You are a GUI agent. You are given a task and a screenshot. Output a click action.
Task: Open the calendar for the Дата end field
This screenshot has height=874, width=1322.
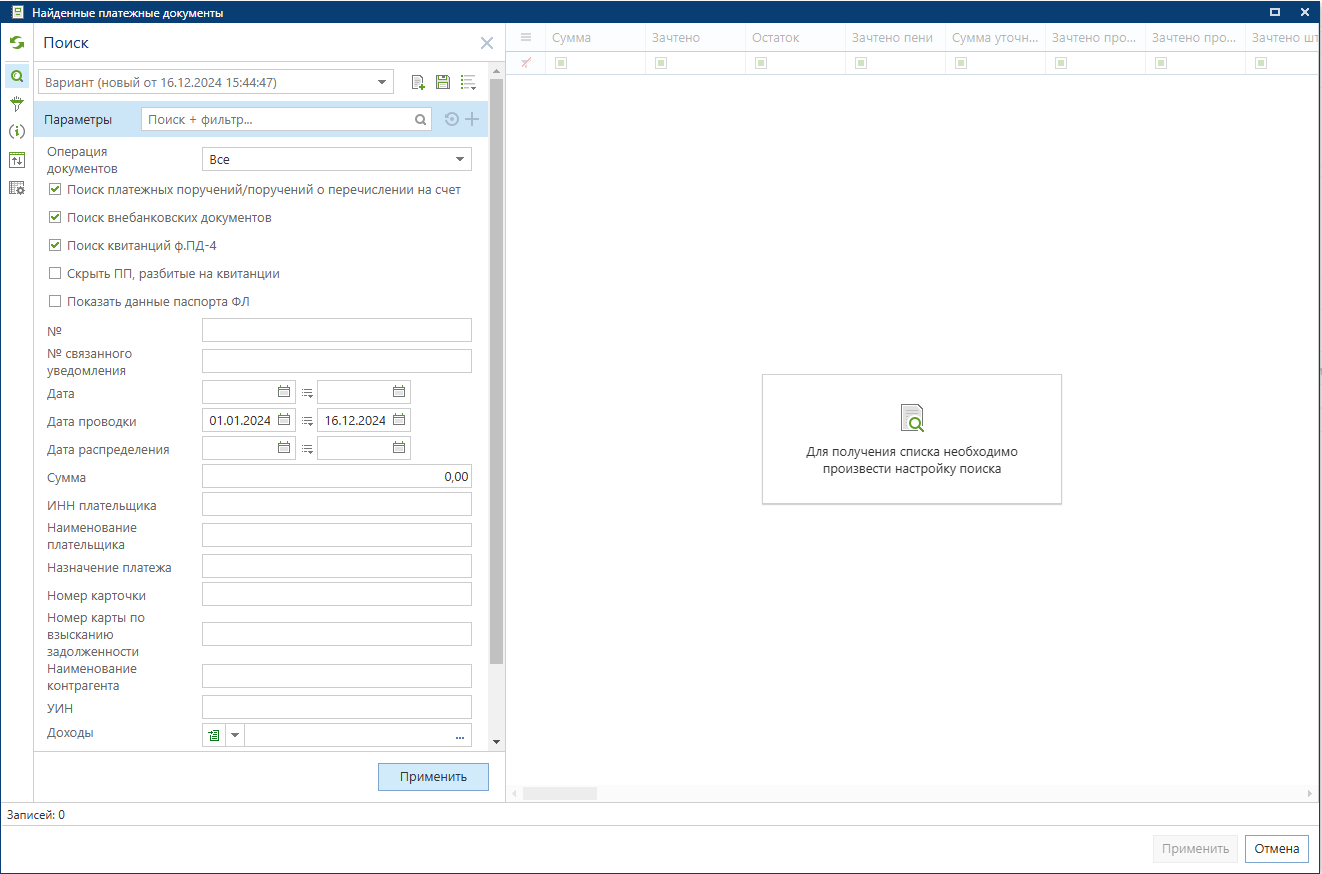click(x=399, y=392)
